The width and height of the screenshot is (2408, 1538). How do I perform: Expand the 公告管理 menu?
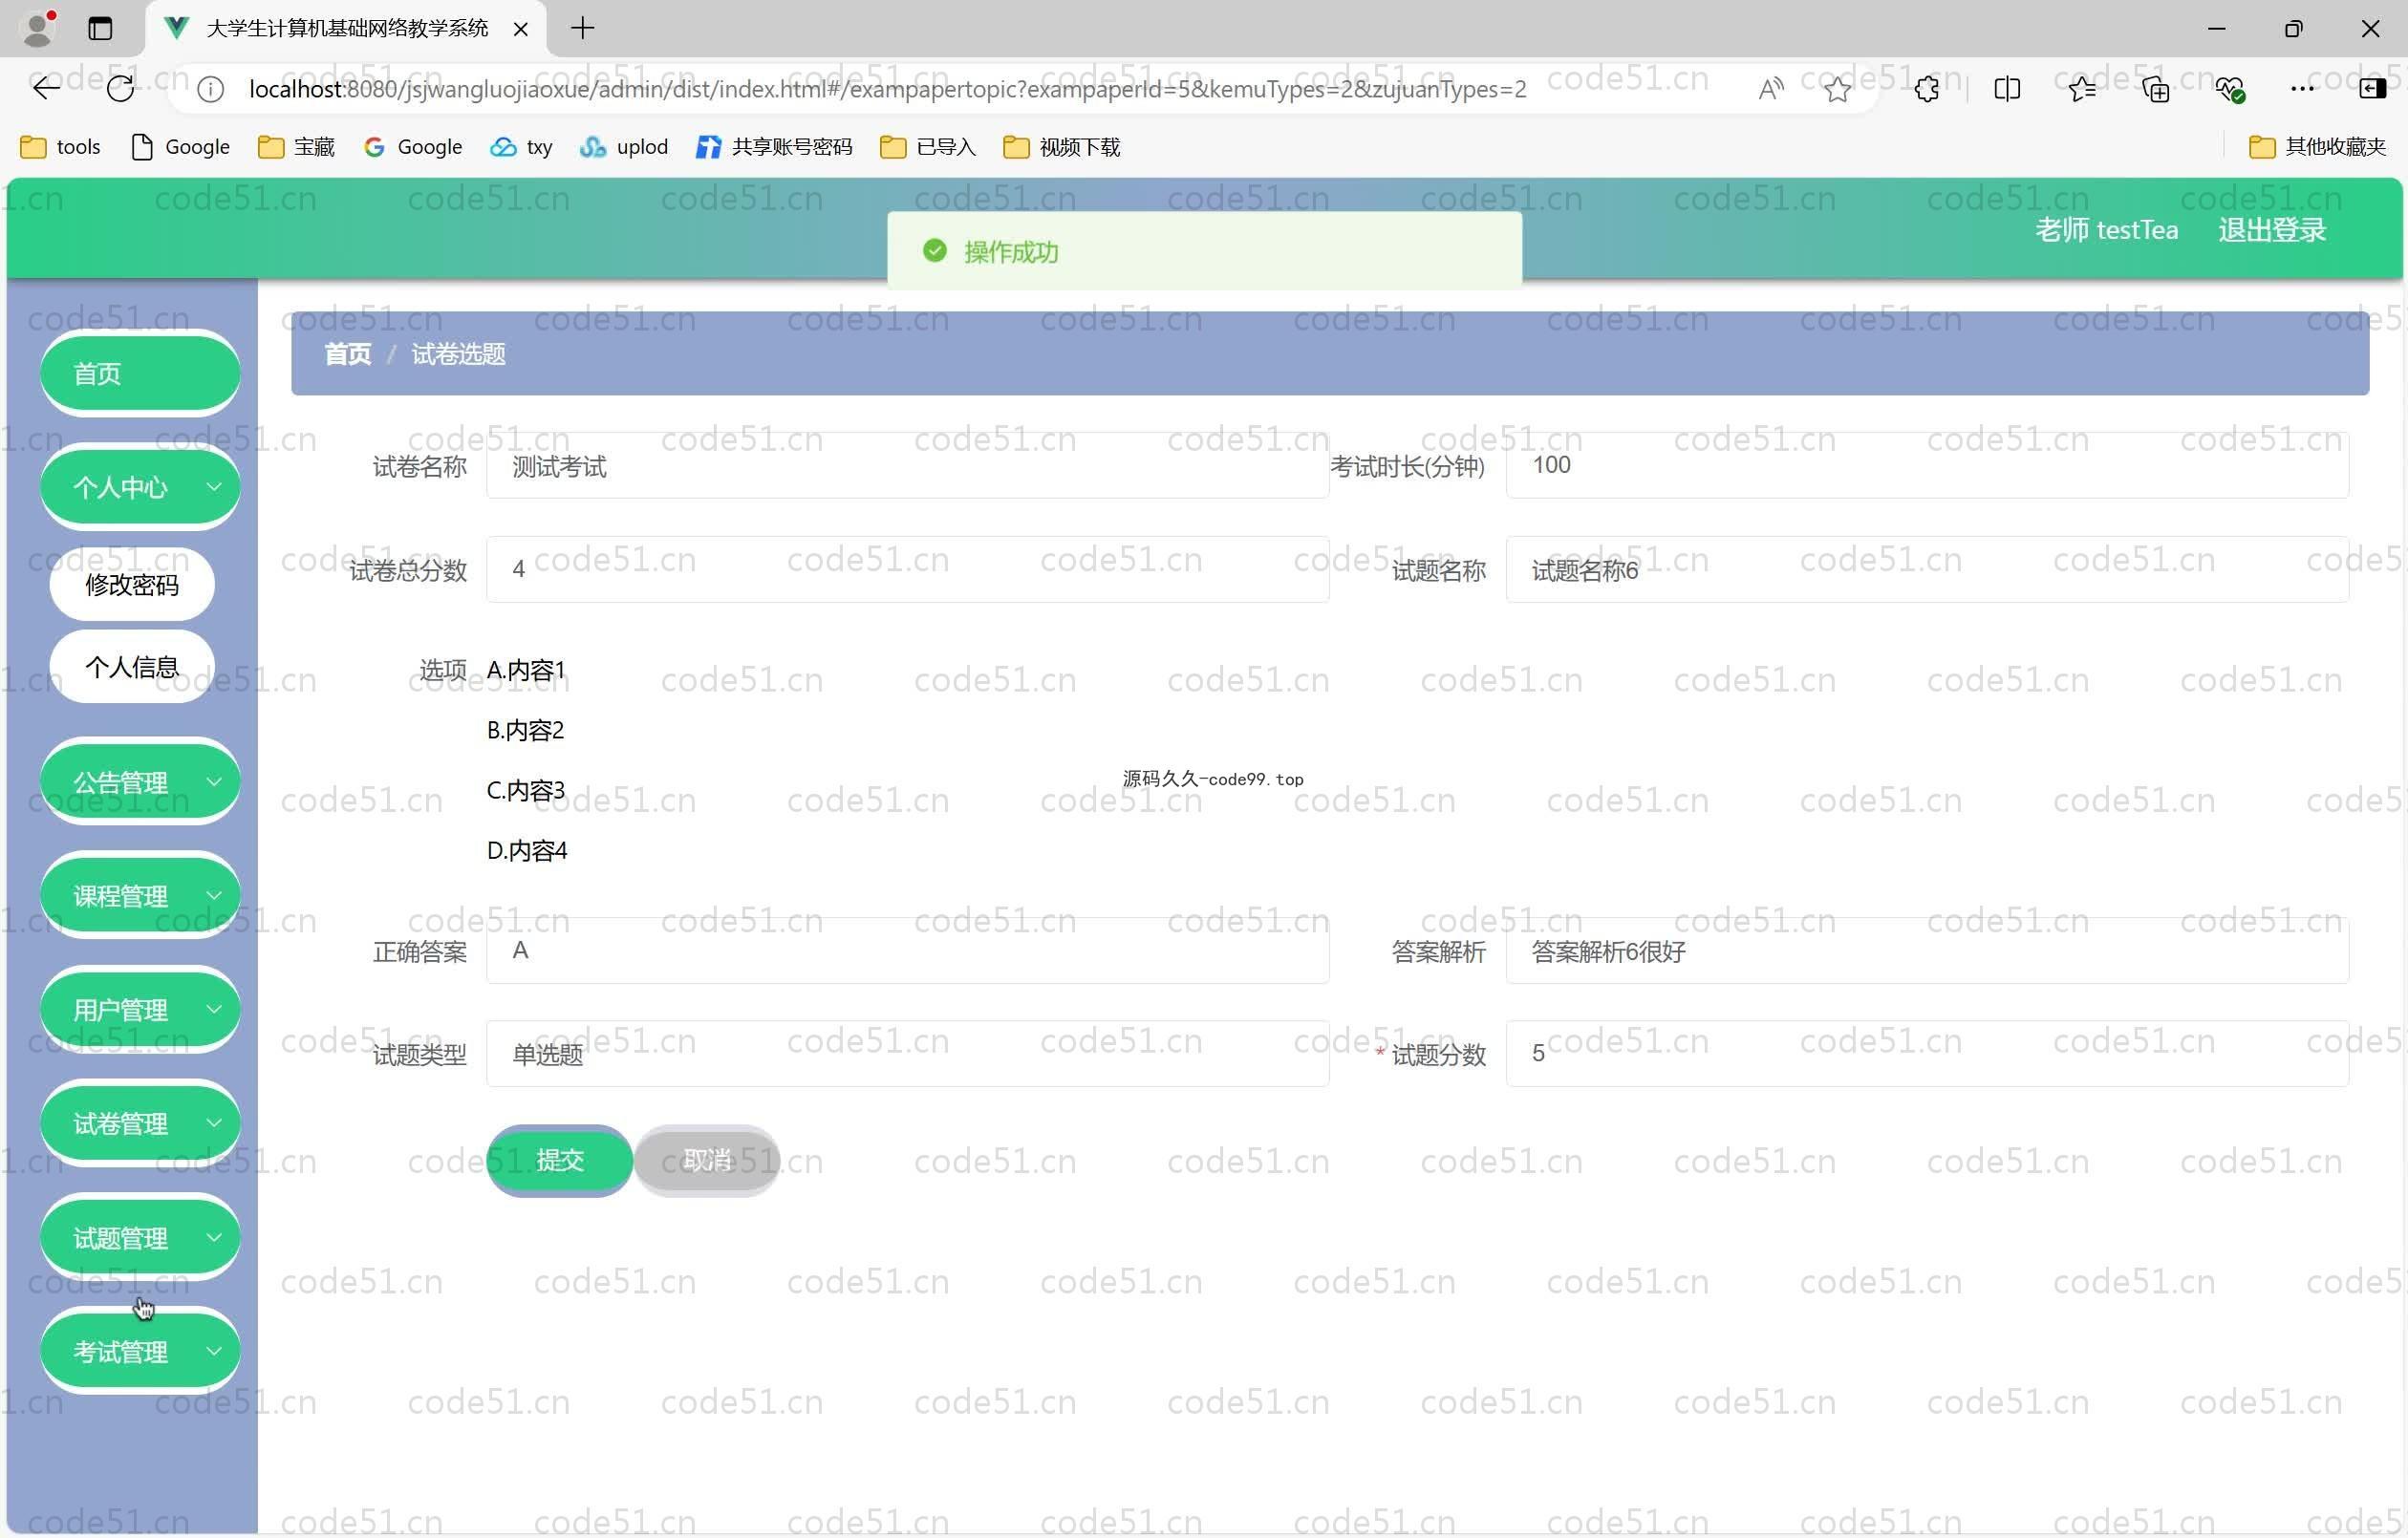click(140, 782)
